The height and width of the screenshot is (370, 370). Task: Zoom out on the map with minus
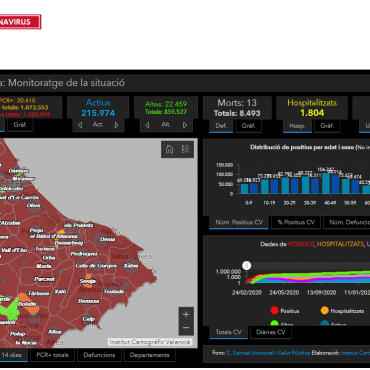[x=186, y=328]
